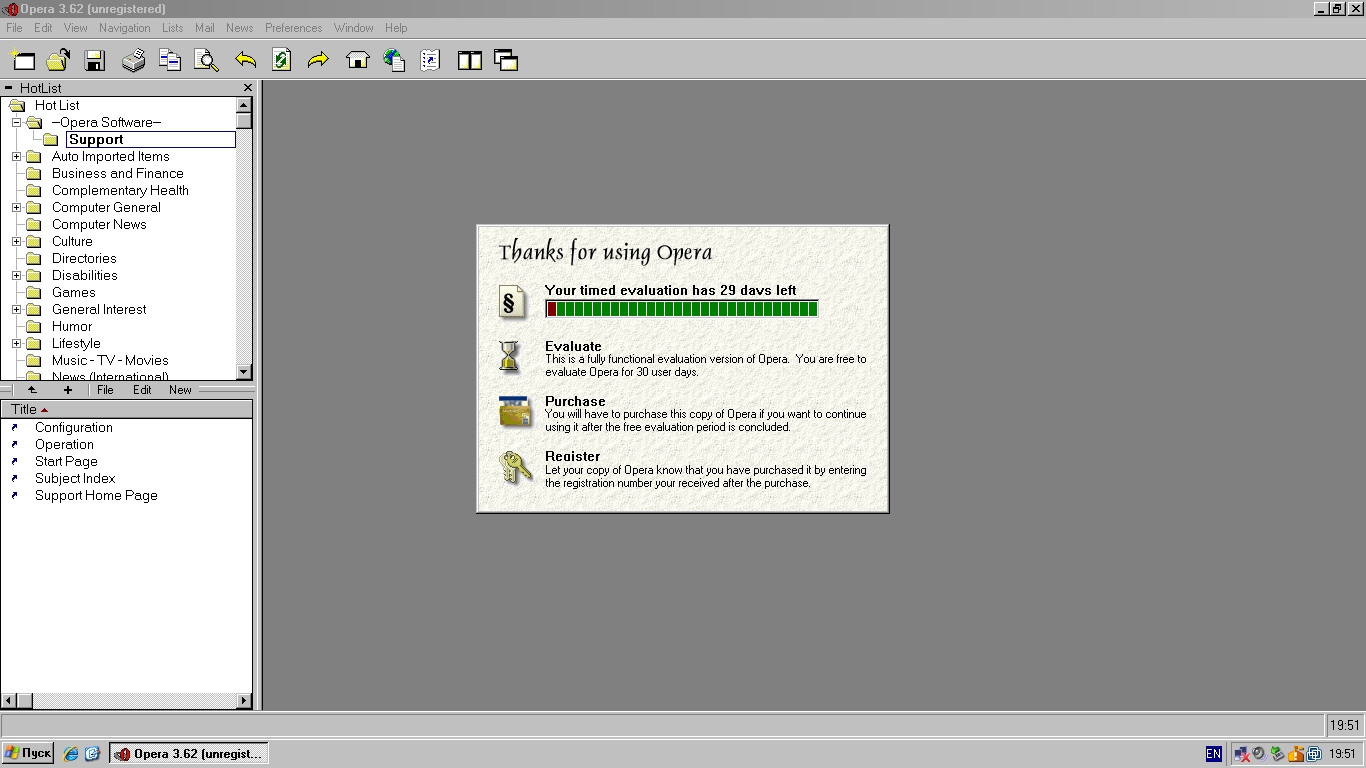Collapse the Opera Software folder

tap(16, 123)
